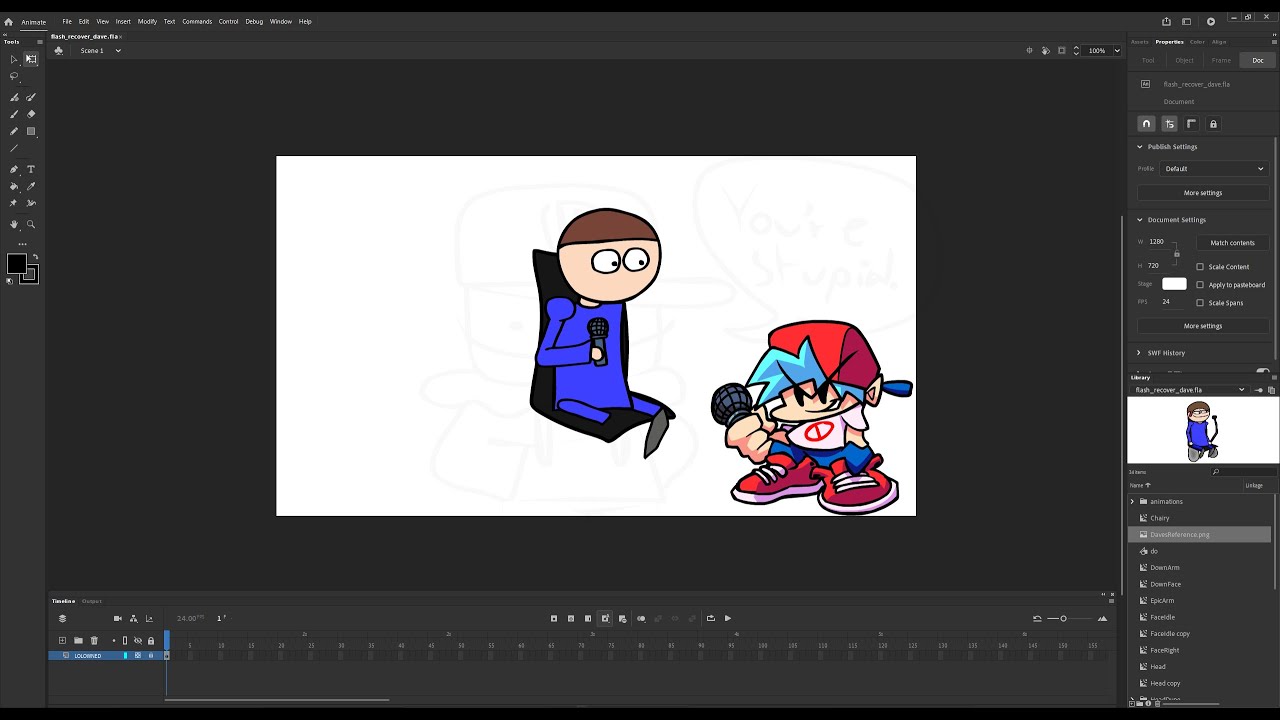Collapse the Publish Settings section
The image size is (1280, 720).
pos(1140,147)
